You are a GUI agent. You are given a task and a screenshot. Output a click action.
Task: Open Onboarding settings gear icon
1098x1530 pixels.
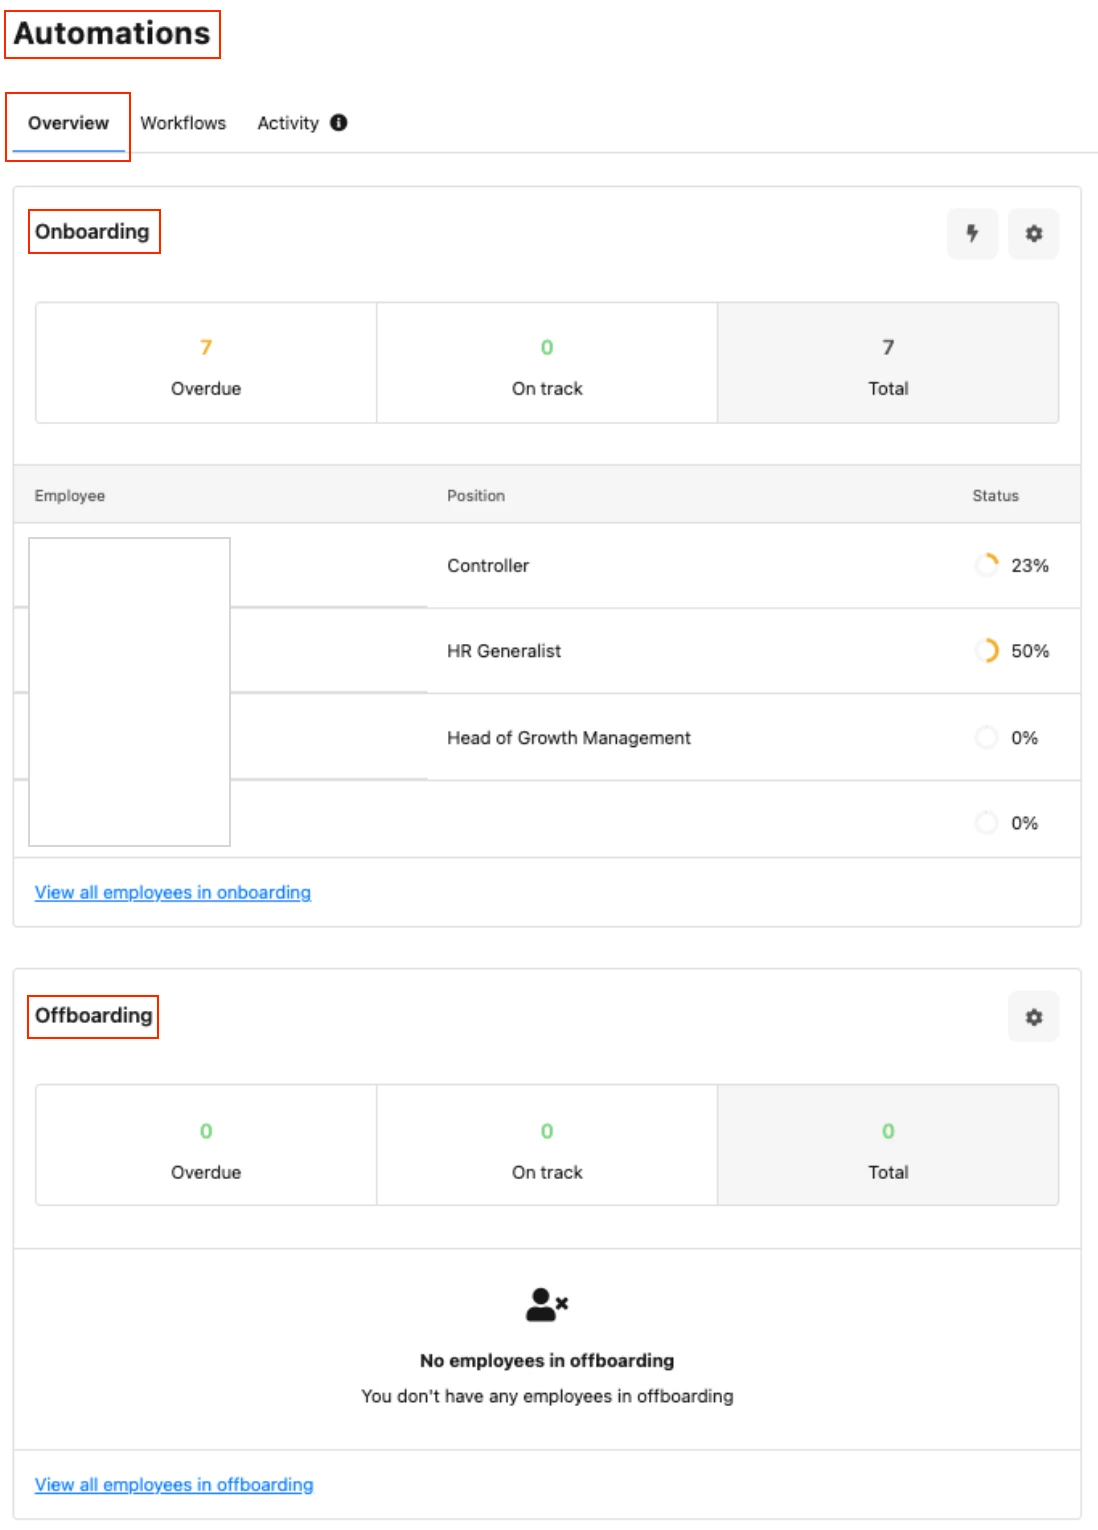point(1034,233)
